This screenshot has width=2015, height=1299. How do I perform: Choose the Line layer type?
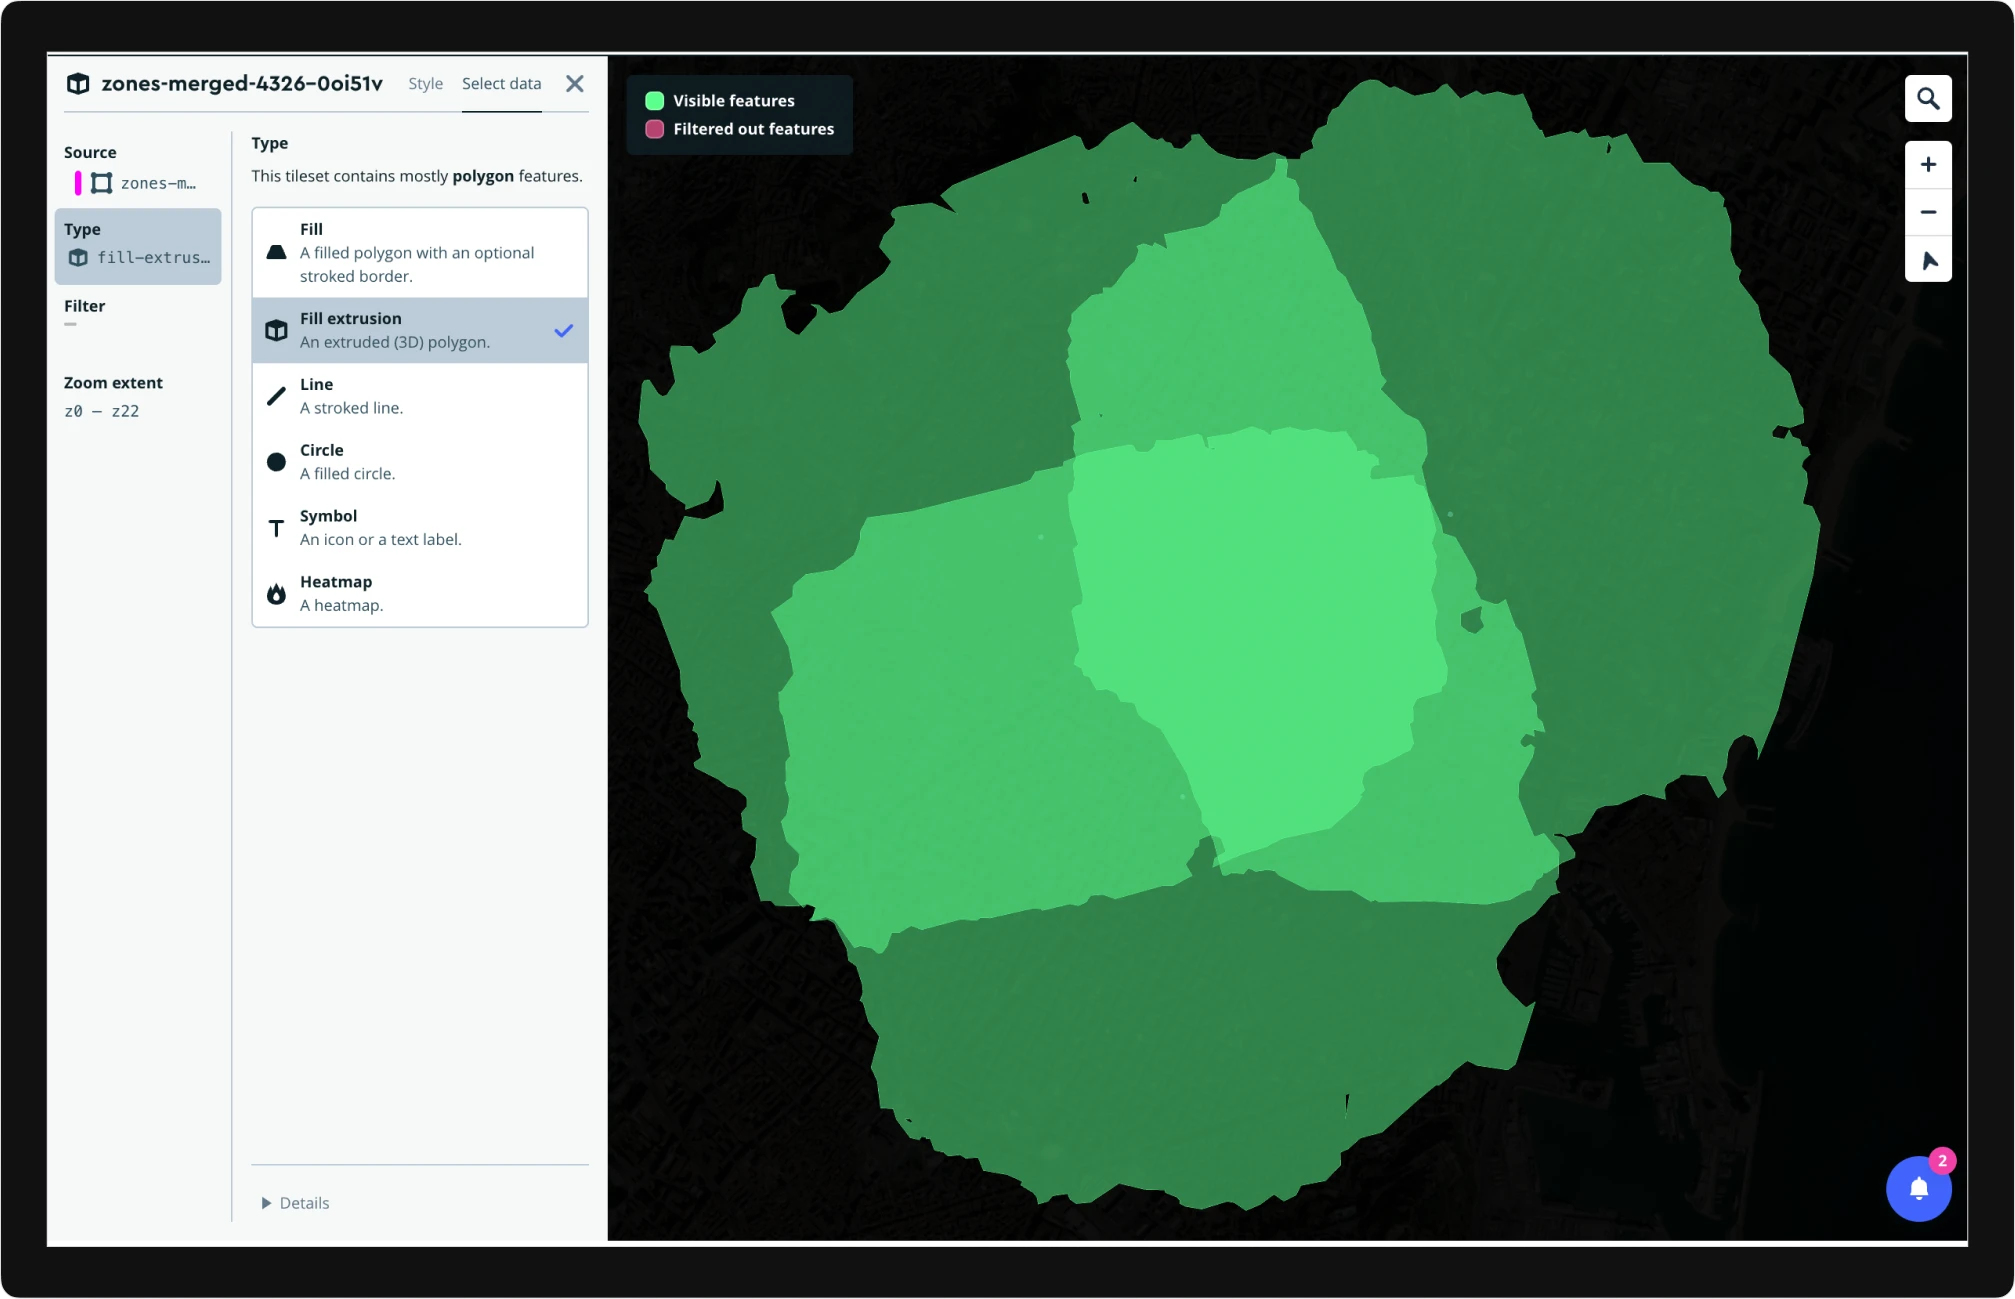click(420, 396)
